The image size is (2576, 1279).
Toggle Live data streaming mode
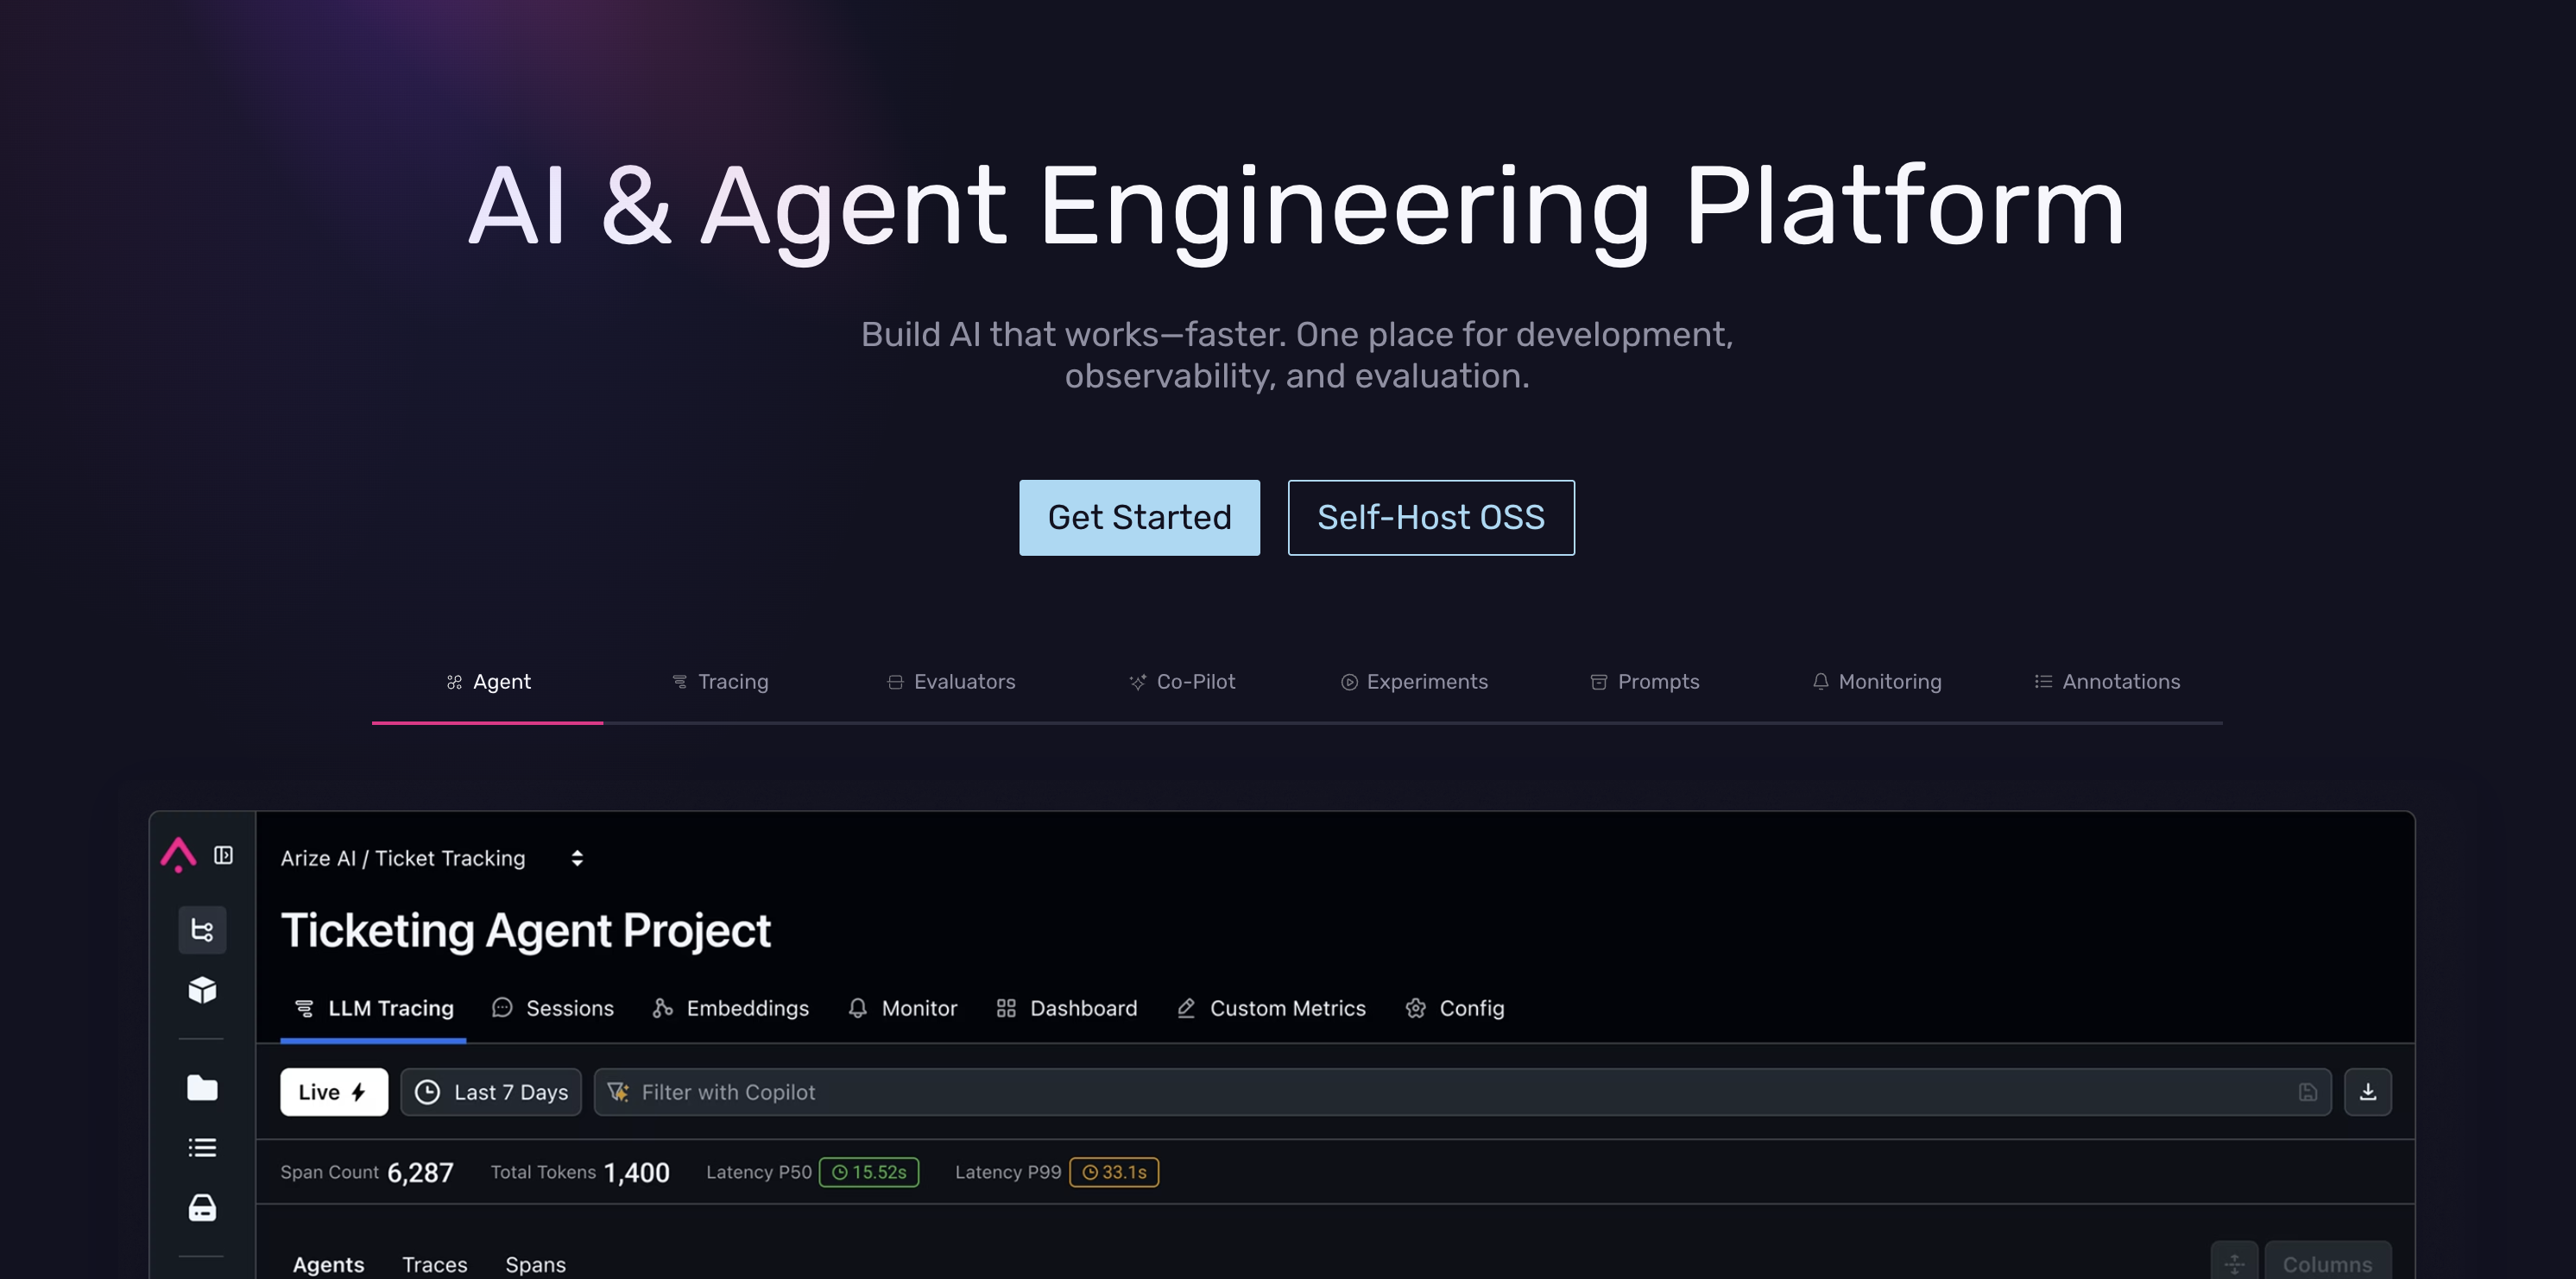(333, 1092)
